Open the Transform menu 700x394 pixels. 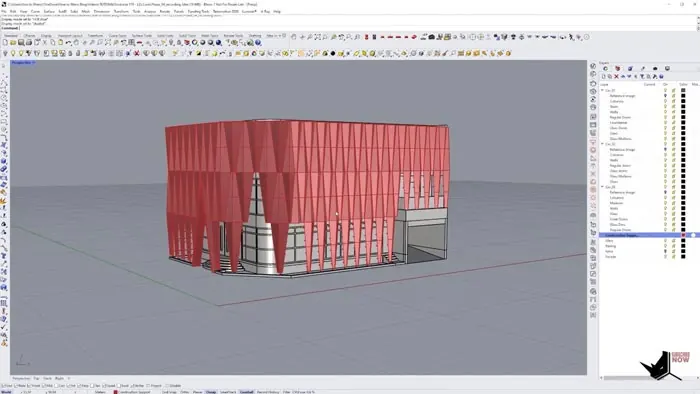(x=121, y=11)
